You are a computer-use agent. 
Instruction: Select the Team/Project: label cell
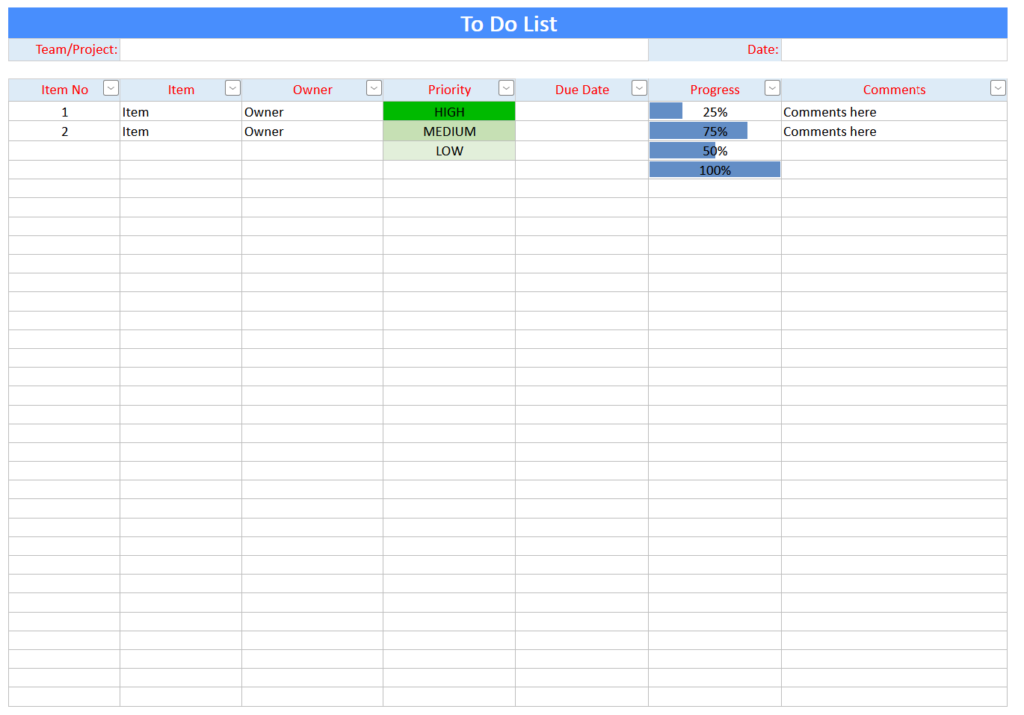64,50
